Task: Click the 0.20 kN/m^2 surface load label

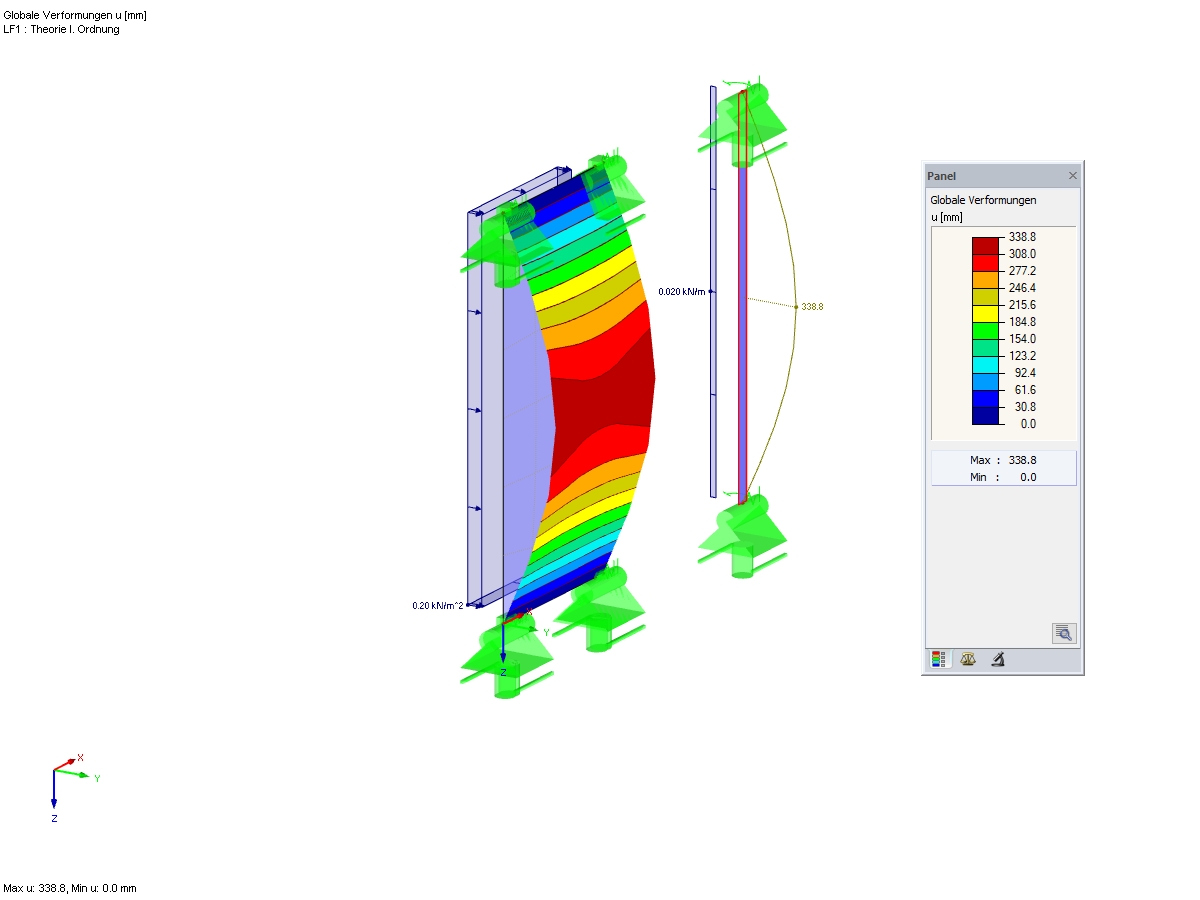Action: point(437,606)
